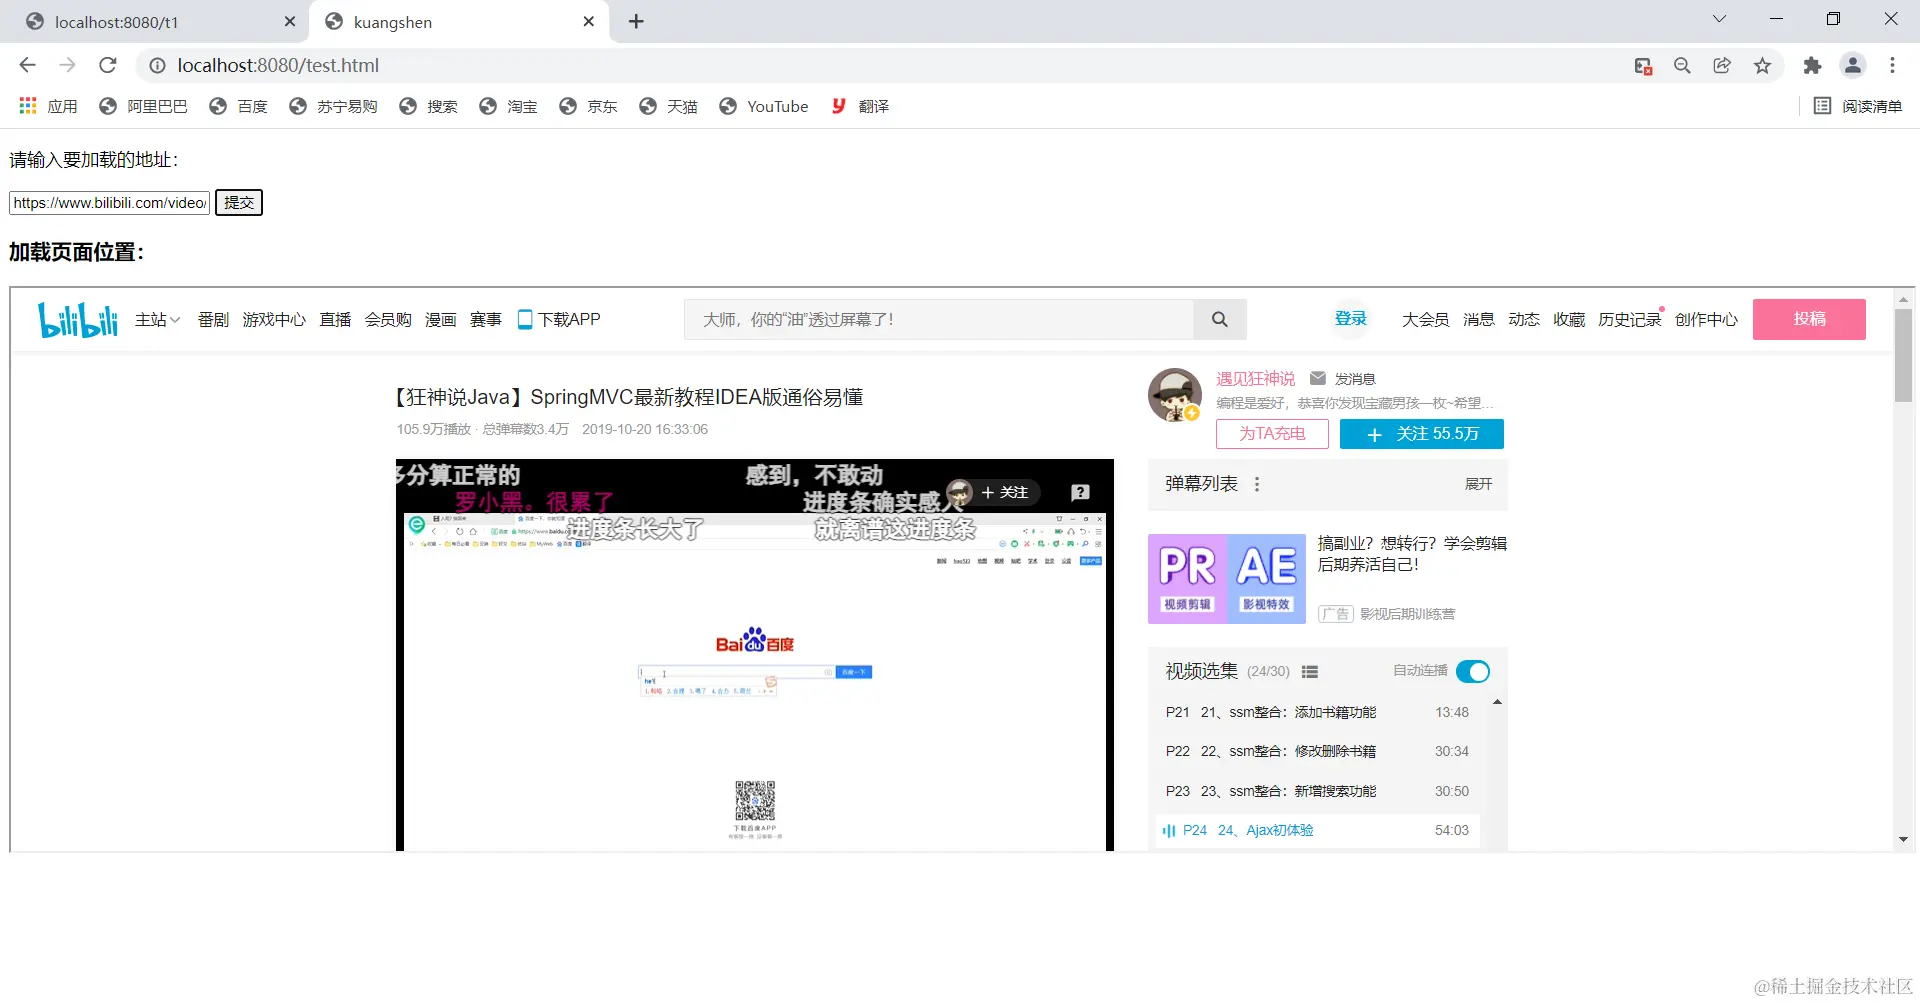The image size is (1920, 1003).
Task: Open the 赛事 nav item
Action: (486, 319)
